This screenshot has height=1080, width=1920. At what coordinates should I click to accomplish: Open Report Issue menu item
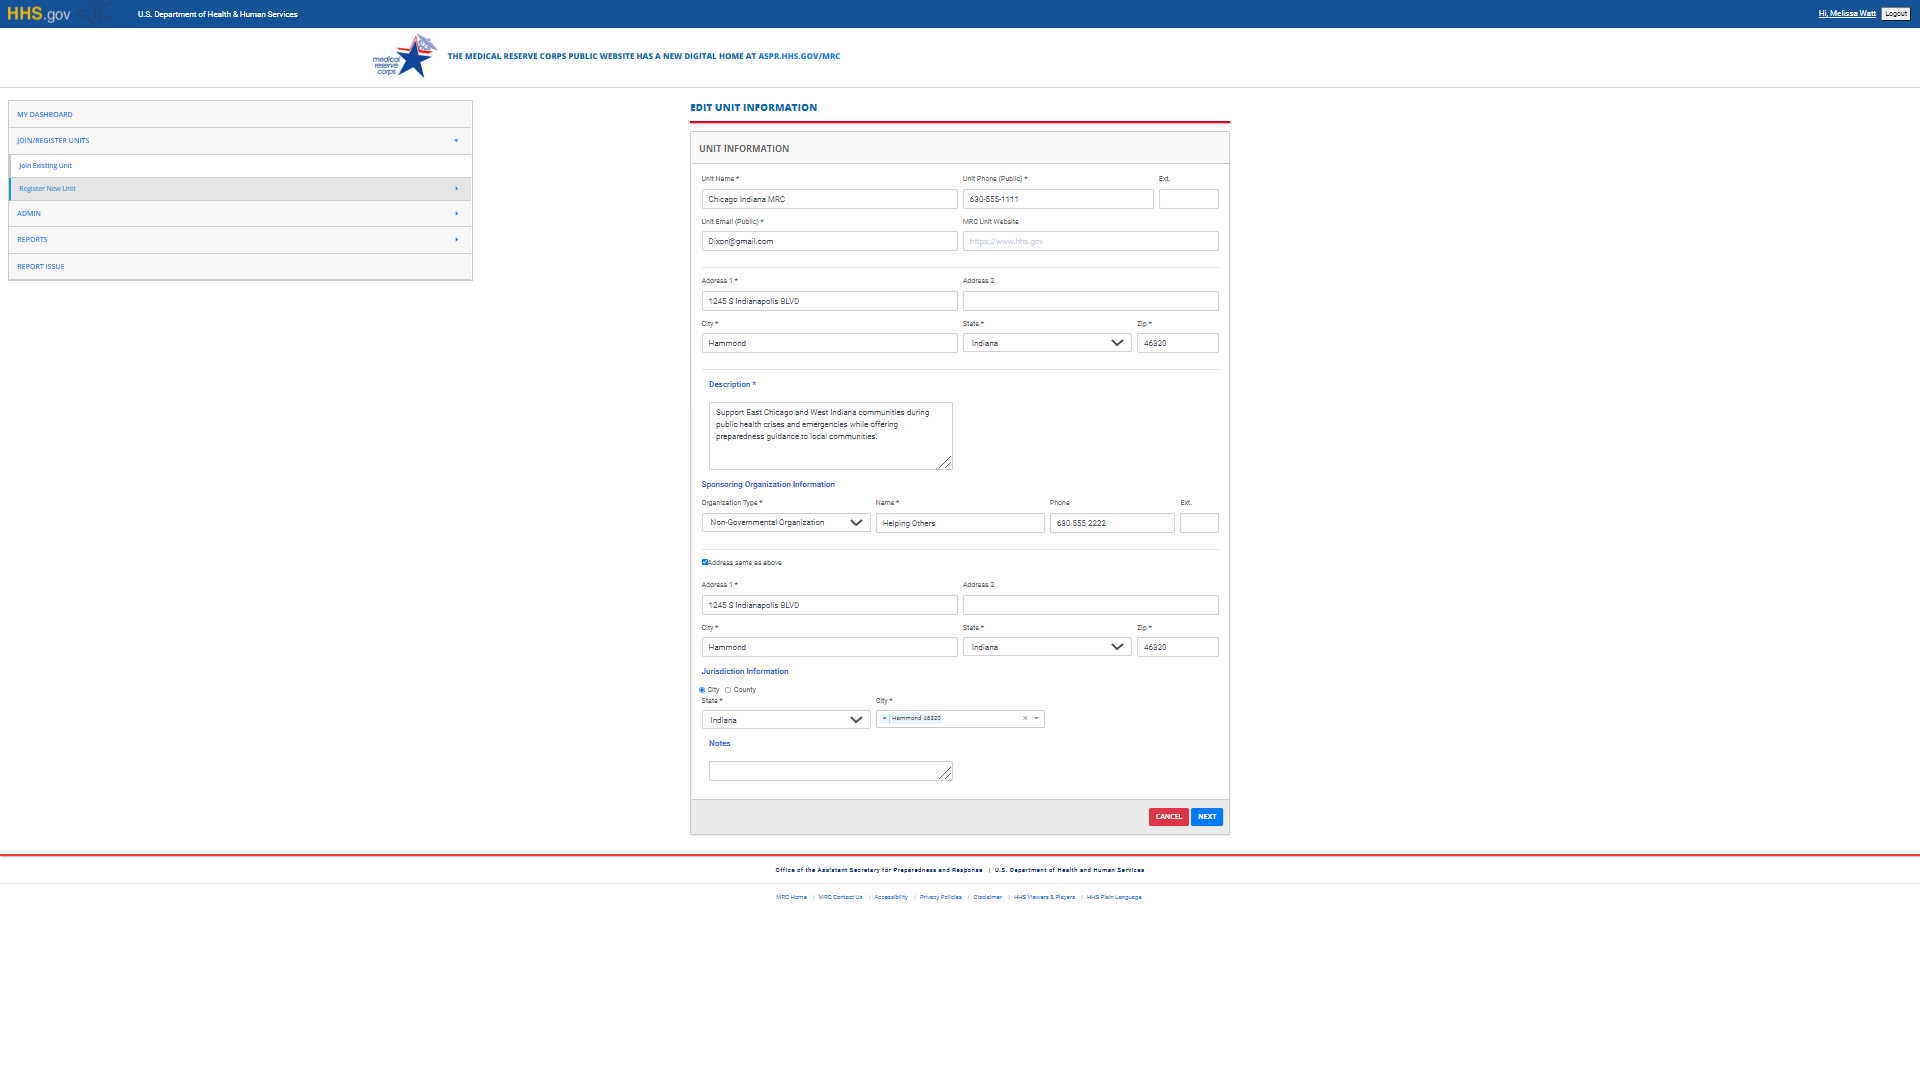point(41,267)
